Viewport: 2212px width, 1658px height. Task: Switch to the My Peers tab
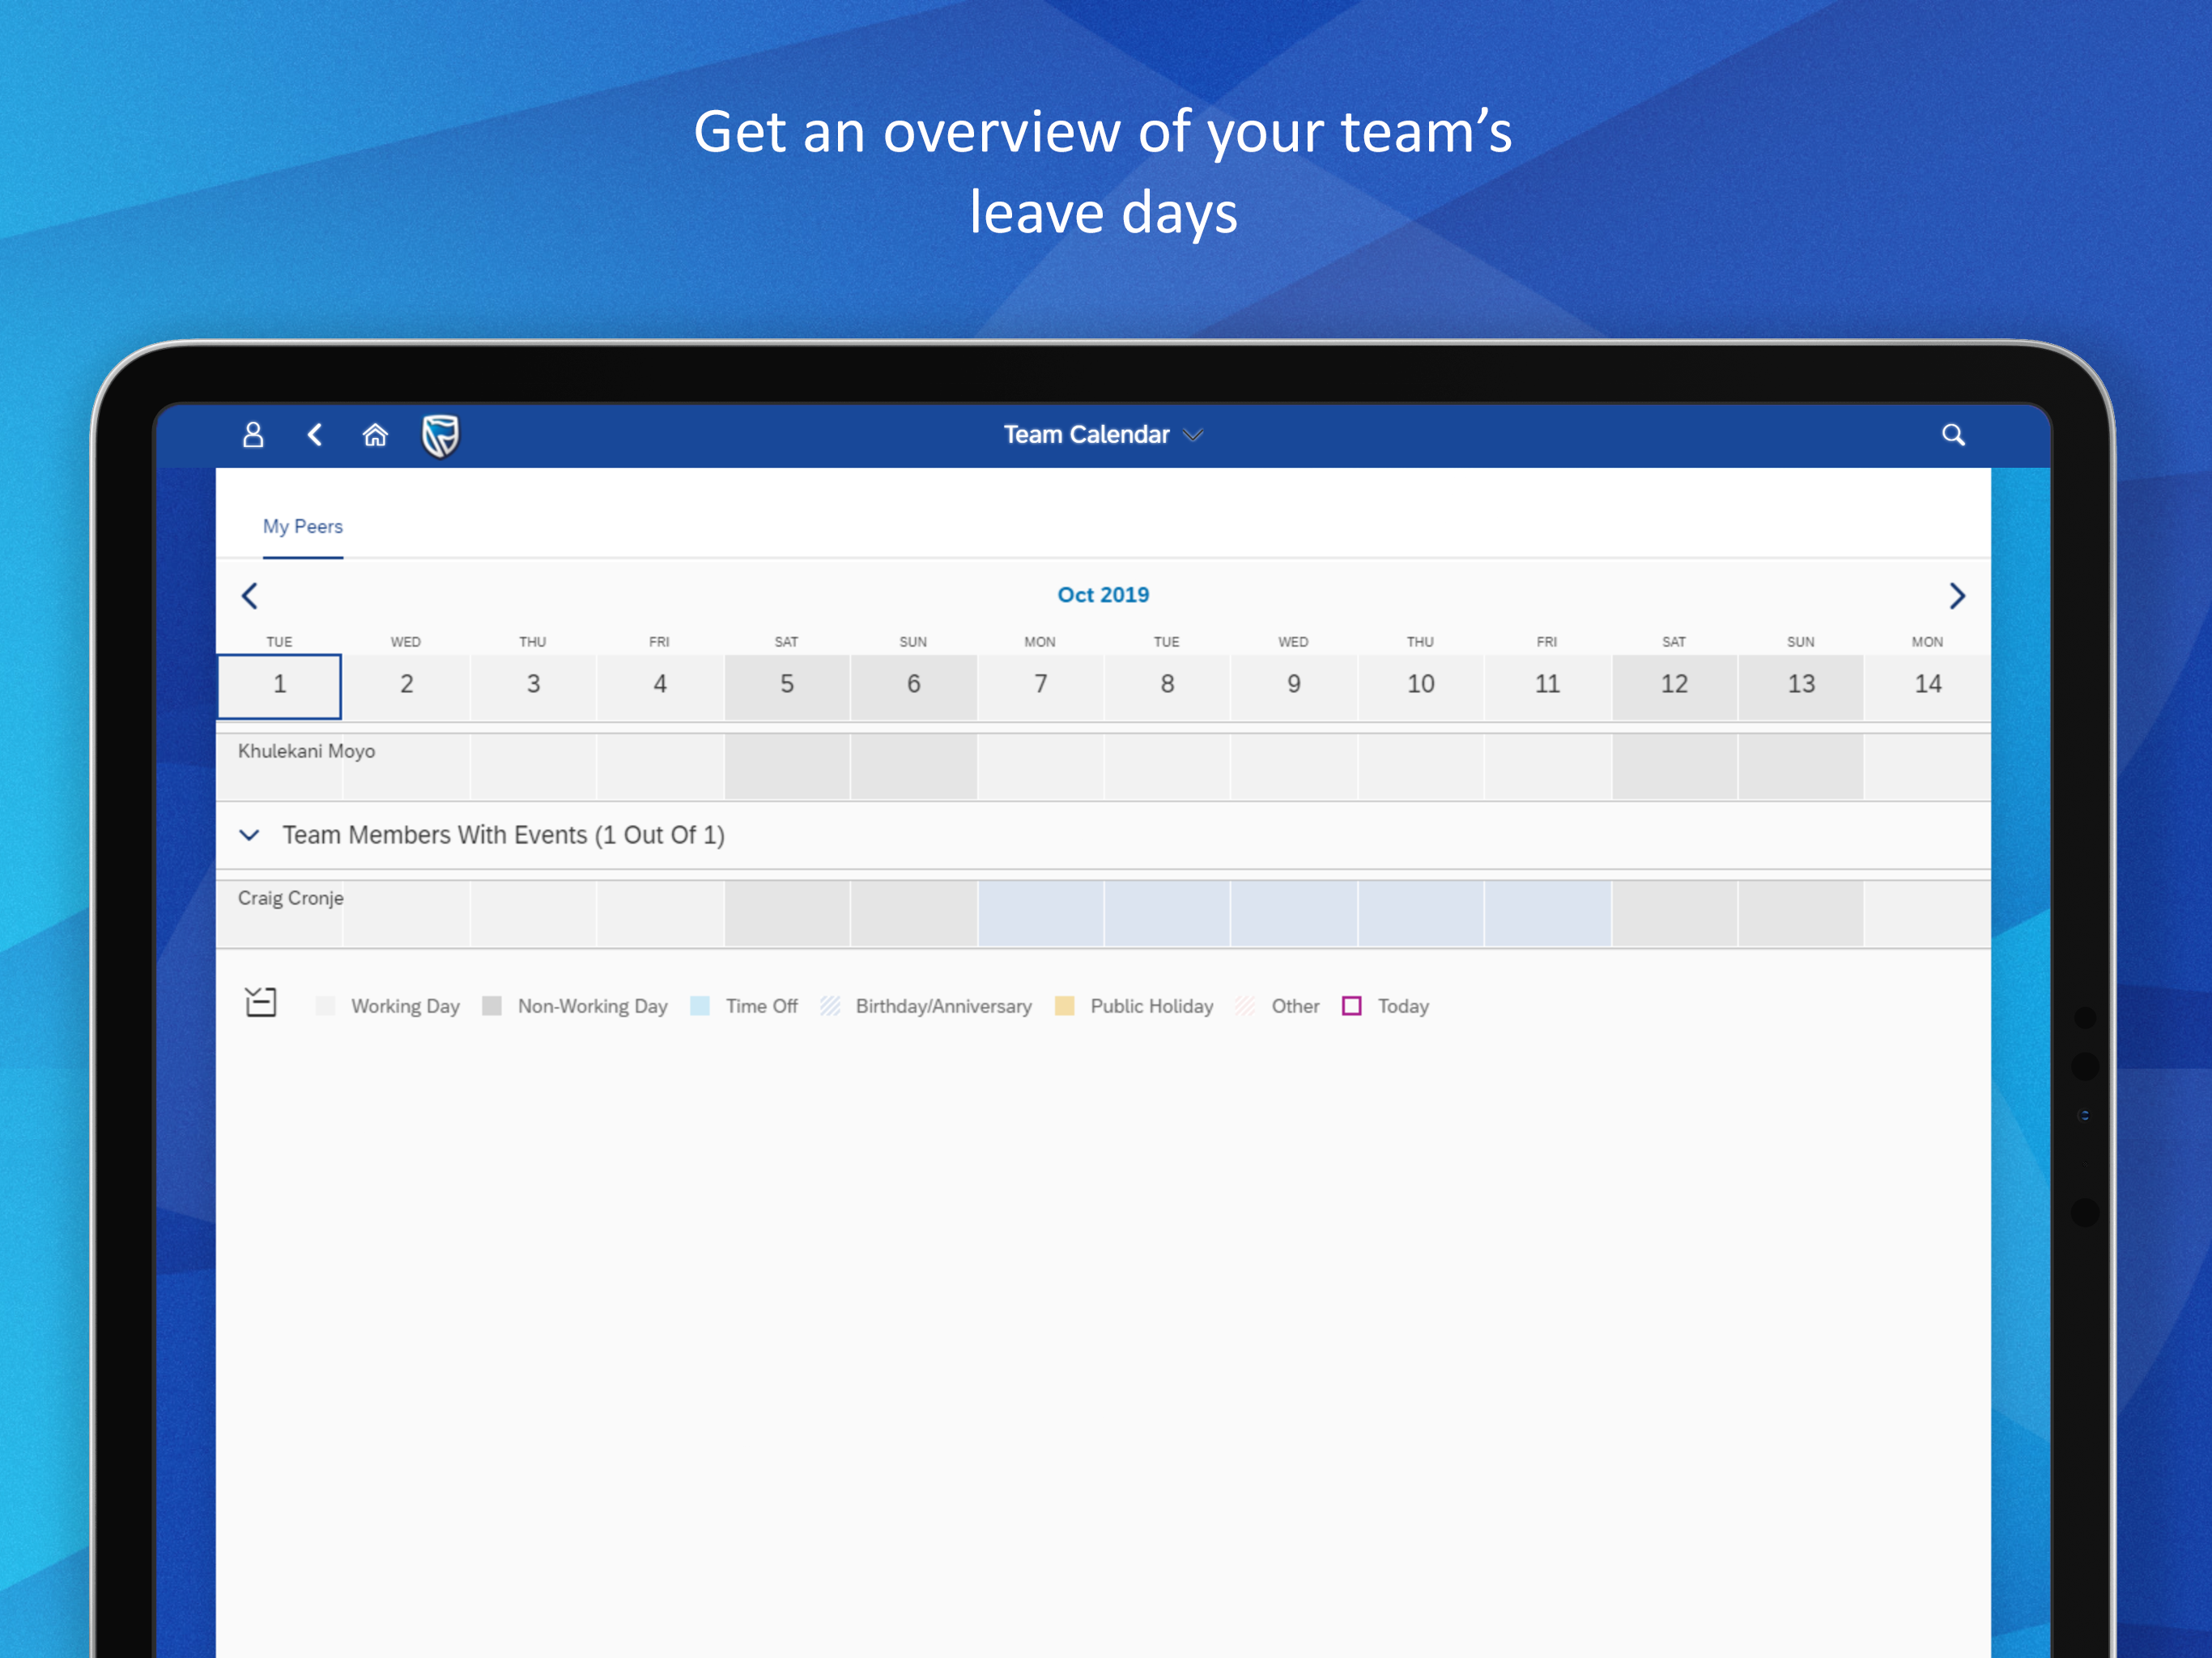[x=303, y=527]
